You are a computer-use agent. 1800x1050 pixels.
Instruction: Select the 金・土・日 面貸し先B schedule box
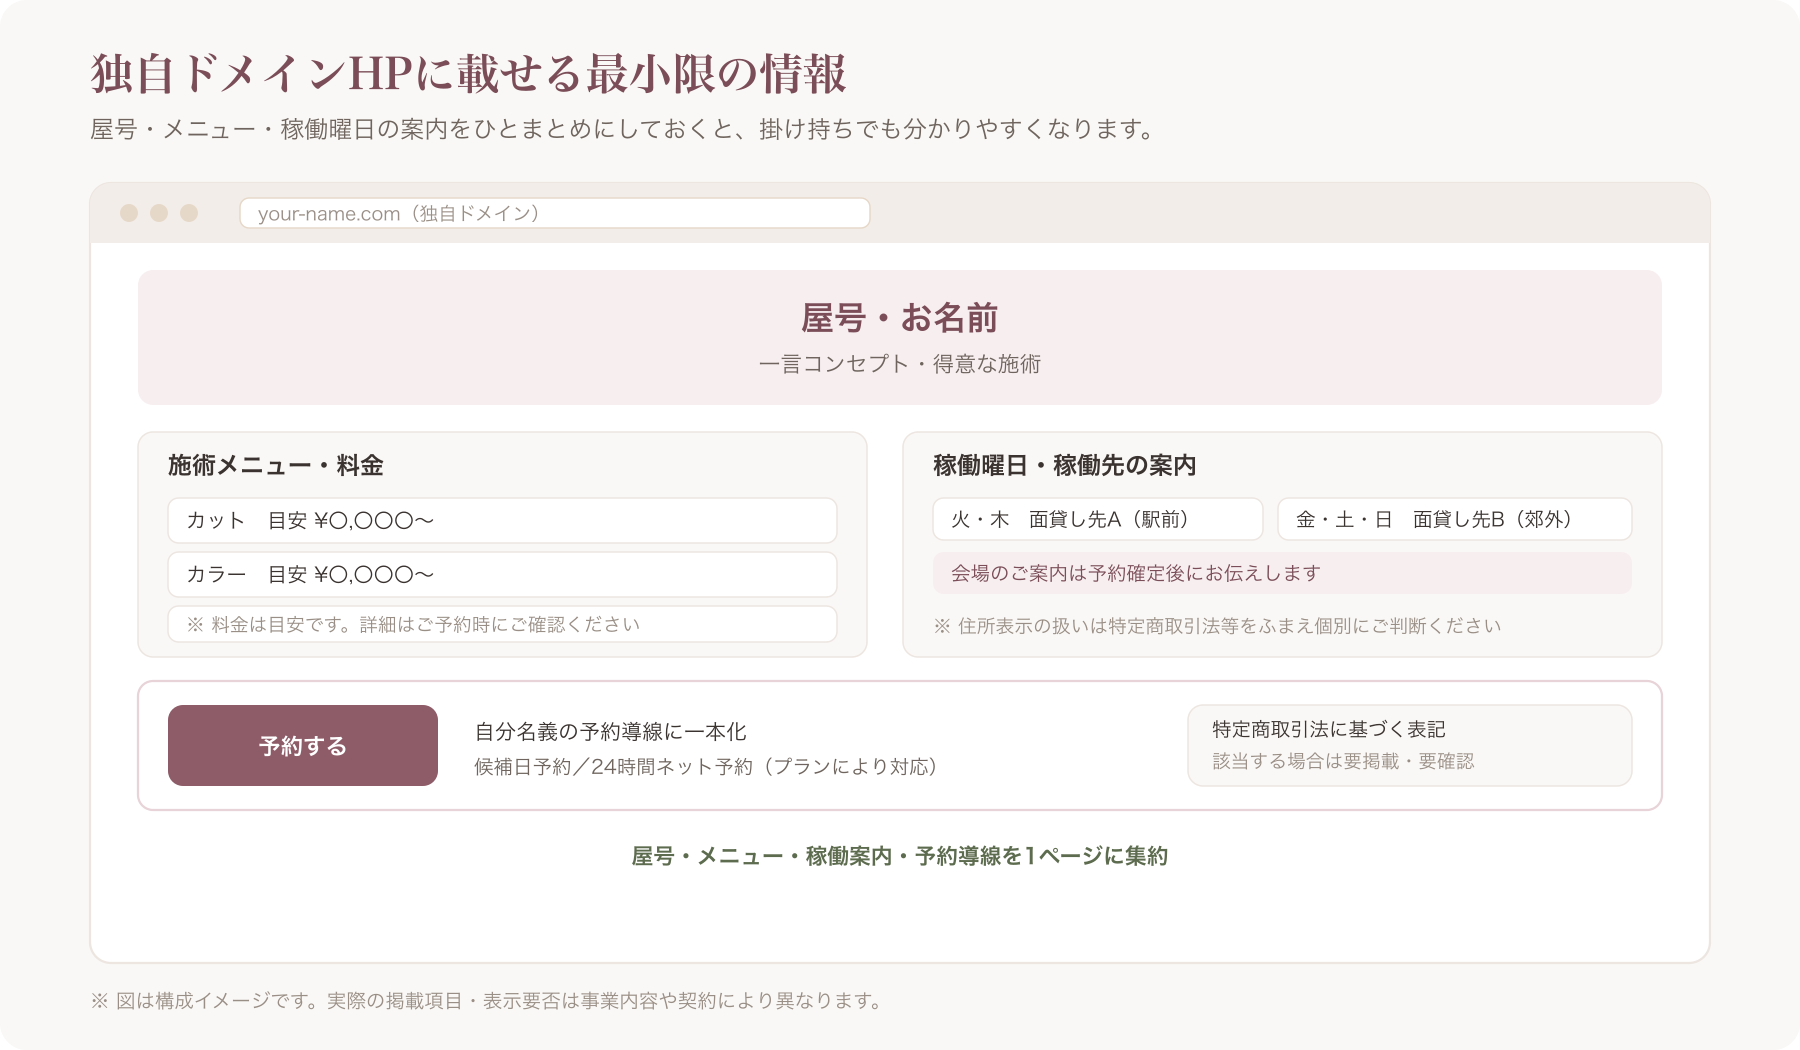pyautogui.click(x=1455, y=519)
